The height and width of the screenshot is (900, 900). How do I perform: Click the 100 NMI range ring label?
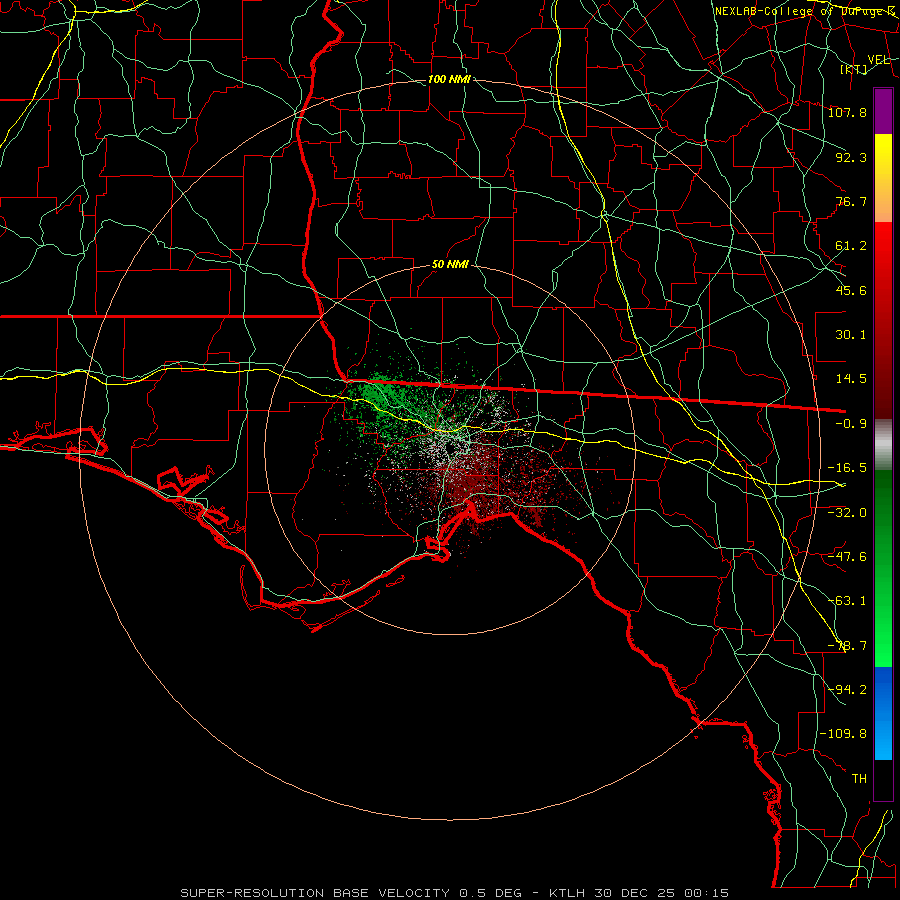pyautogui.click(x=449, y=79)
